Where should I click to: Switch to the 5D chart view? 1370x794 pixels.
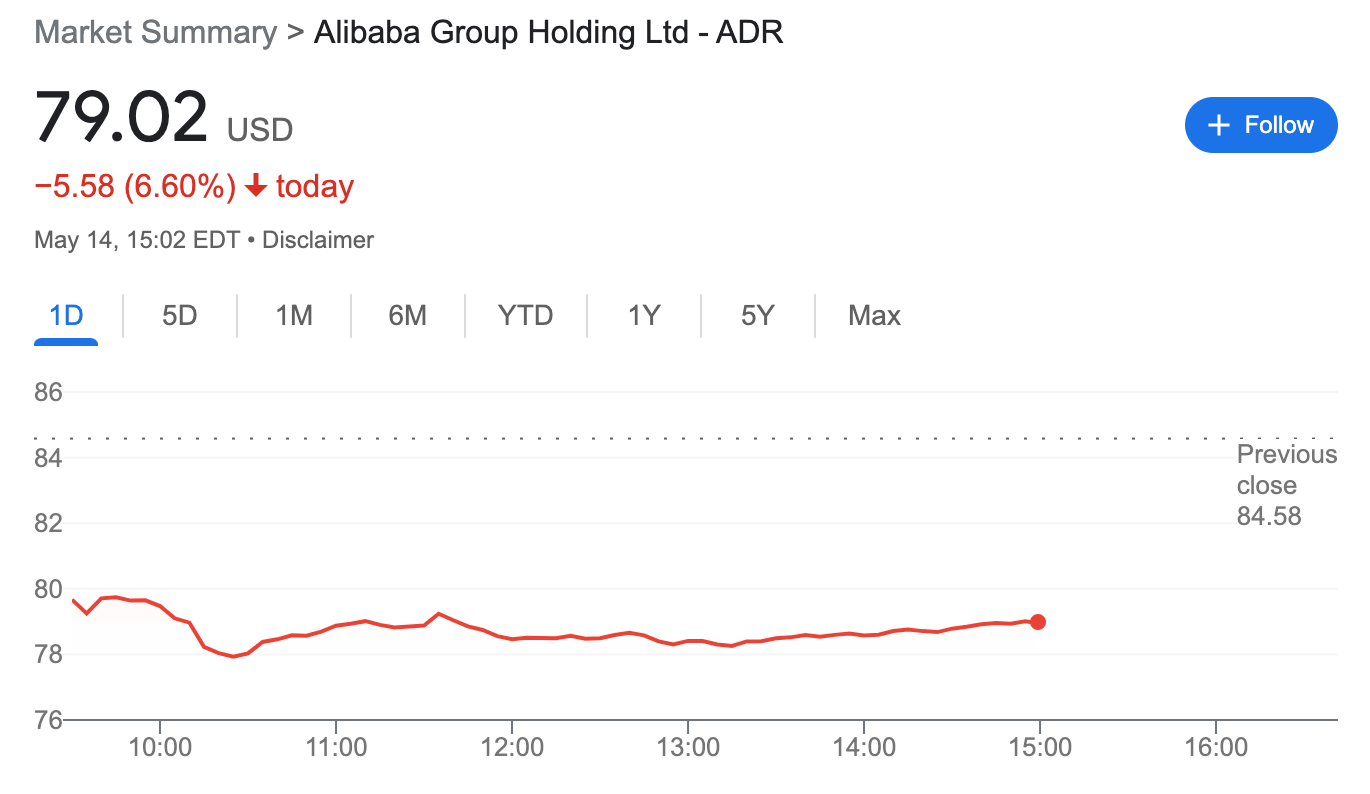click(x=179, y=315)
